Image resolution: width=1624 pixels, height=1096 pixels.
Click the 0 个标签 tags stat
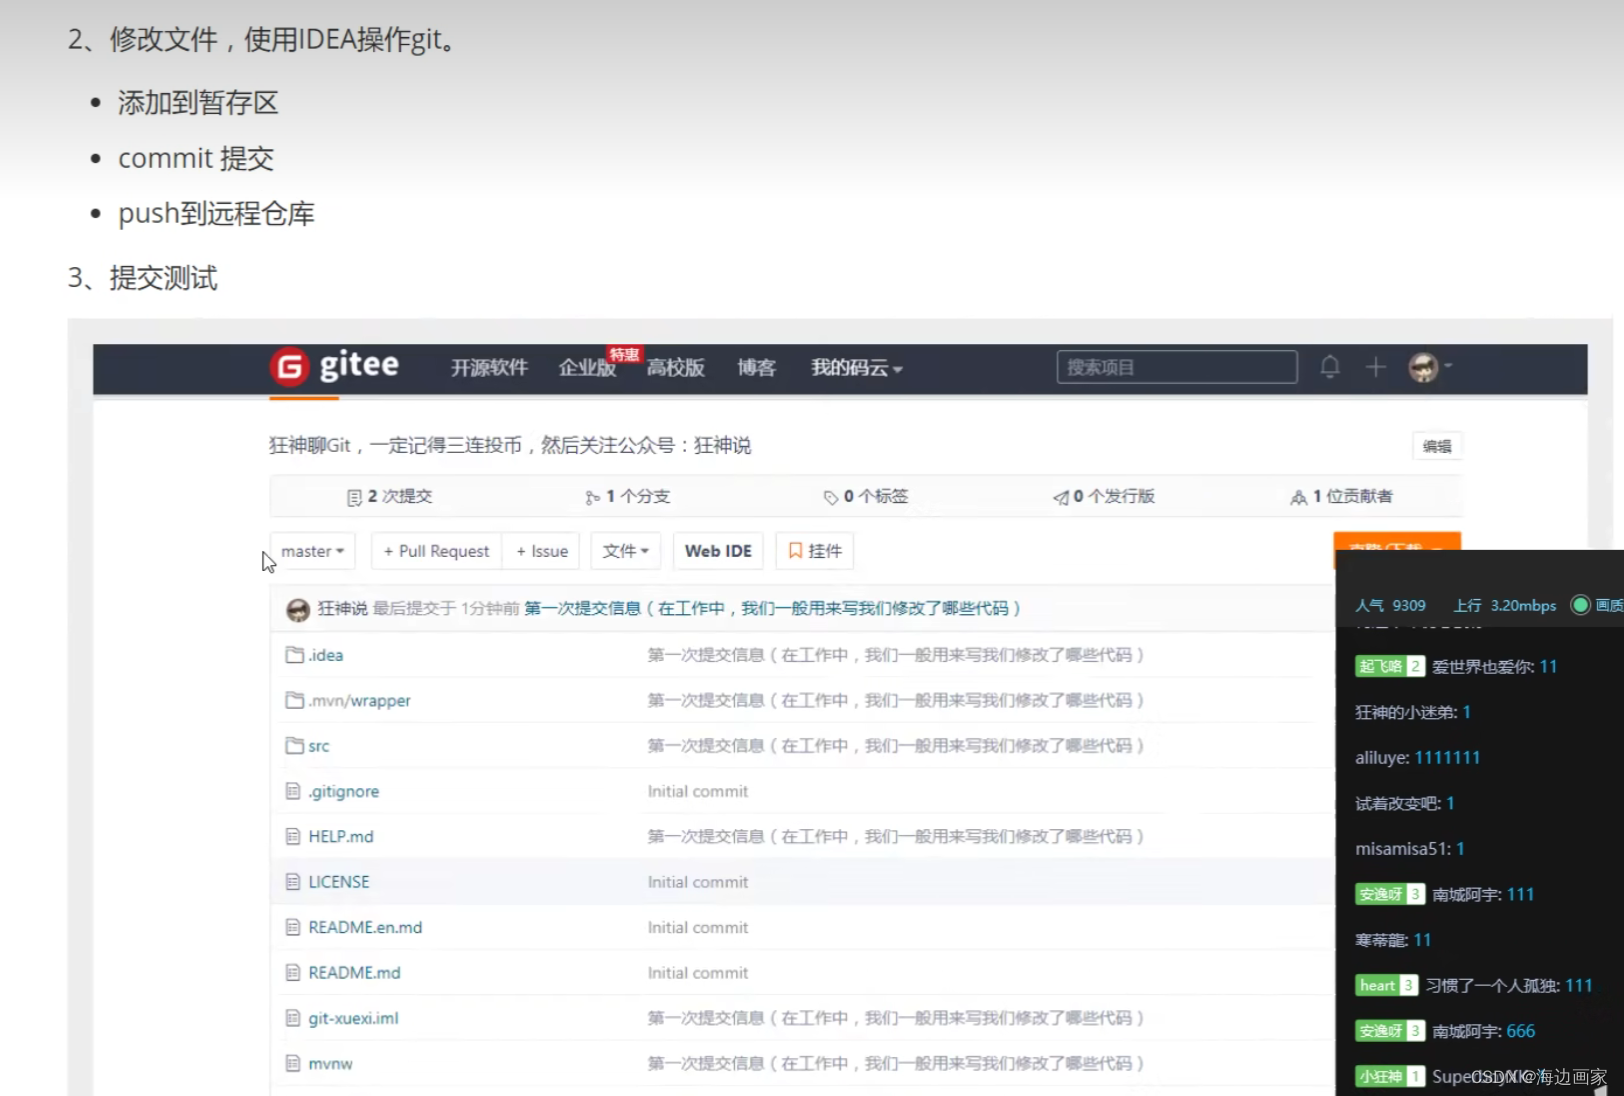tap(866, 496)
